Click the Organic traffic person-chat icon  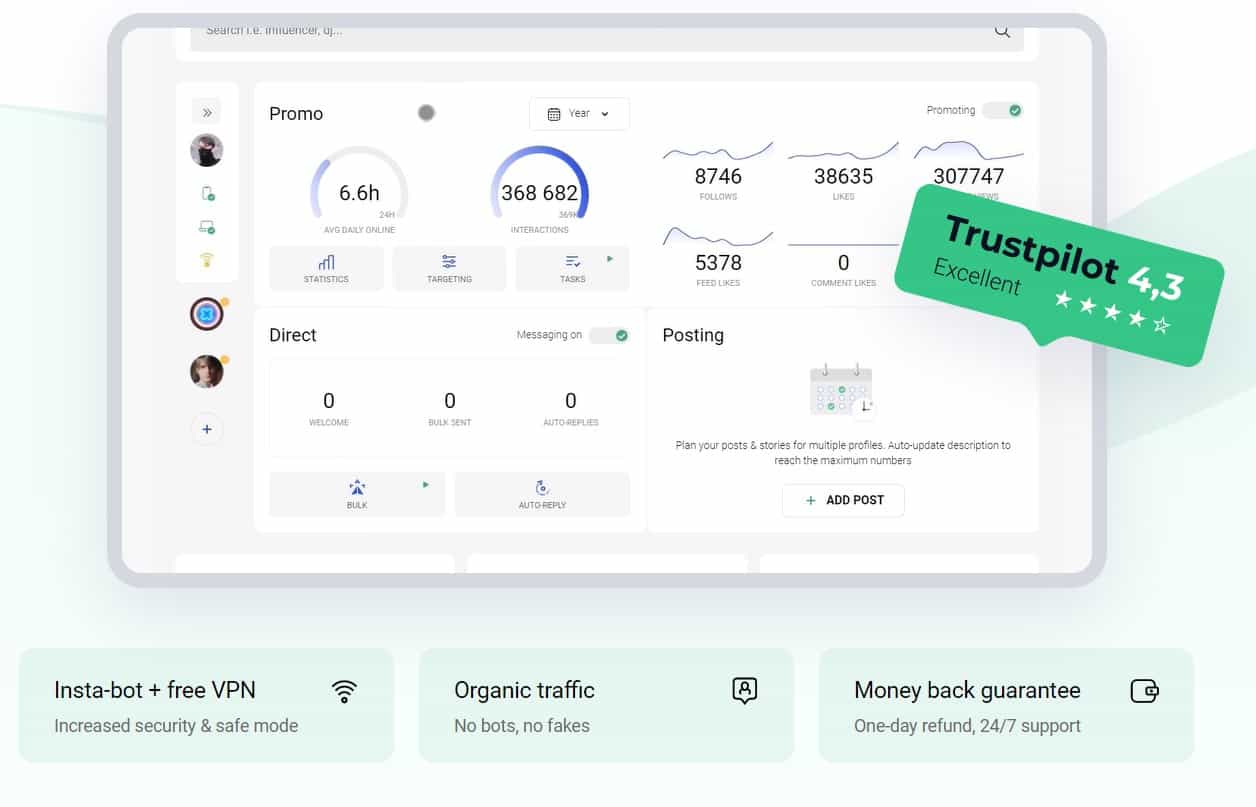[744, 690]
